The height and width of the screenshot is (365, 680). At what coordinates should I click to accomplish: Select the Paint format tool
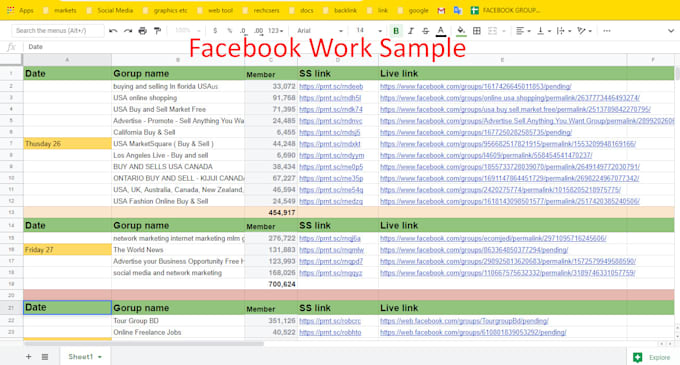pyautogui.click(x=157, y=31)
